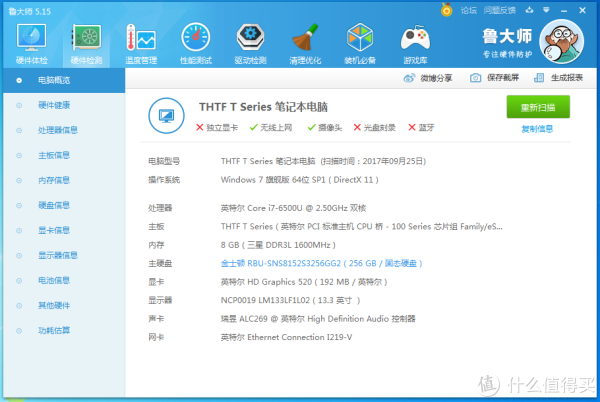Open the title bar dropdown menu arrow

546,10
